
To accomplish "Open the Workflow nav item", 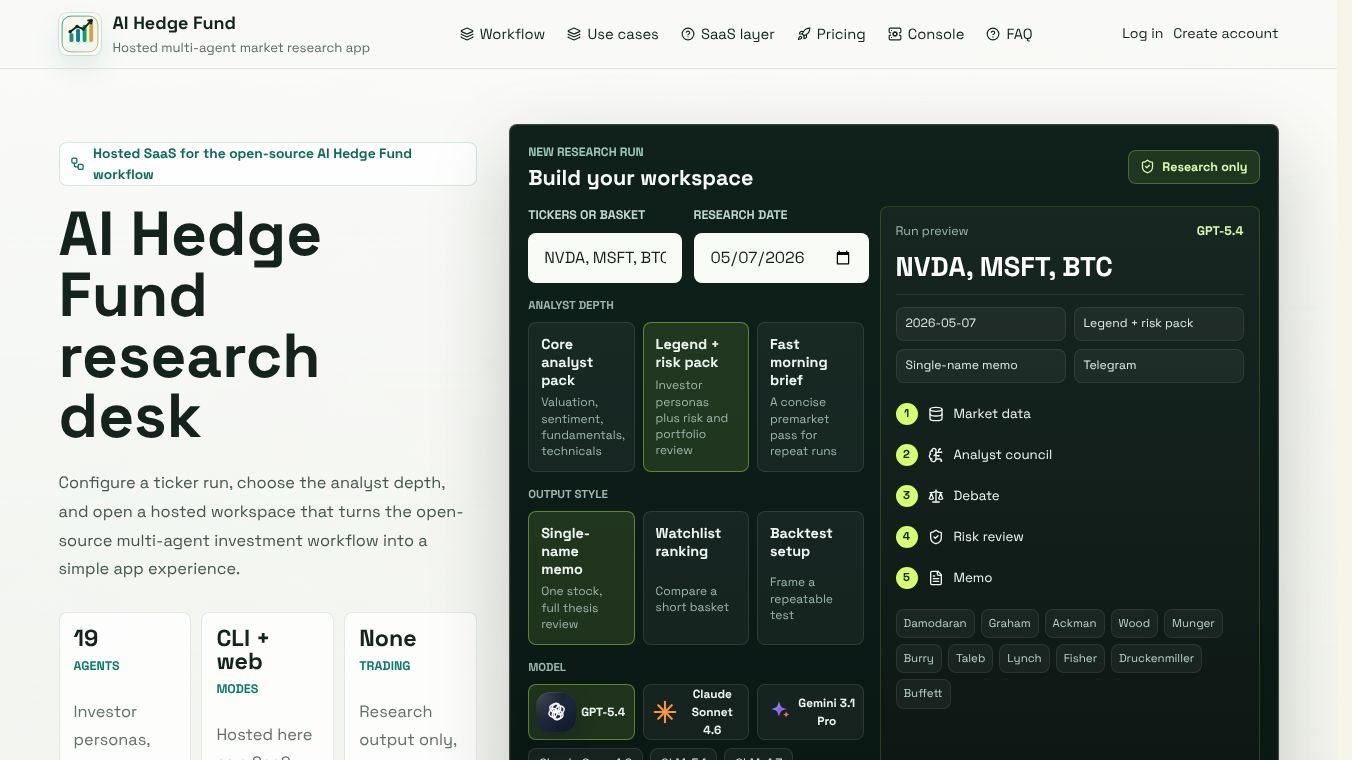I will (x=502, y=34).
